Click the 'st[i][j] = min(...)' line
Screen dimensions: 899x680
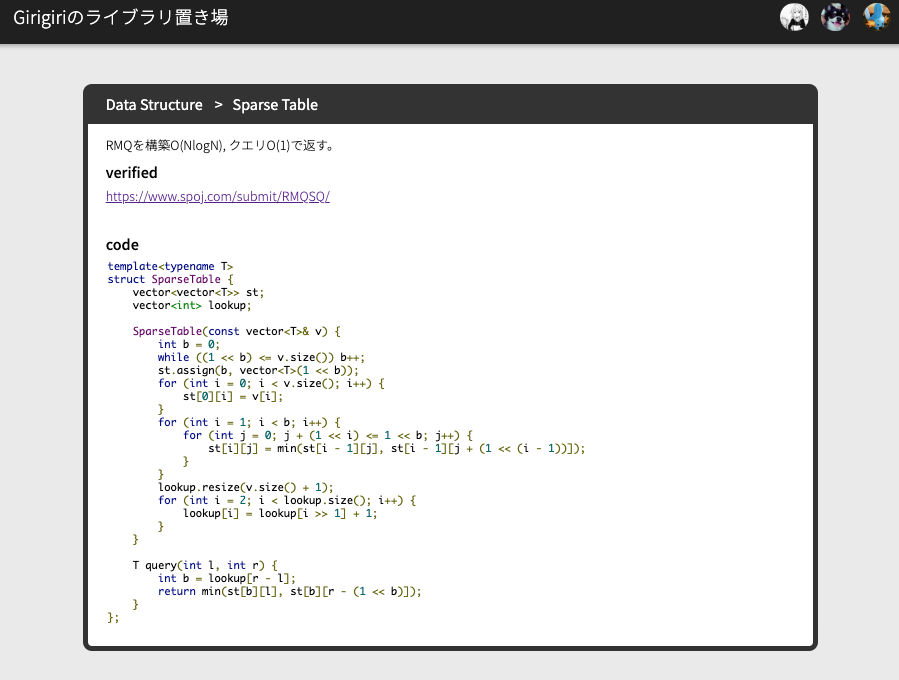coord(397,448)
